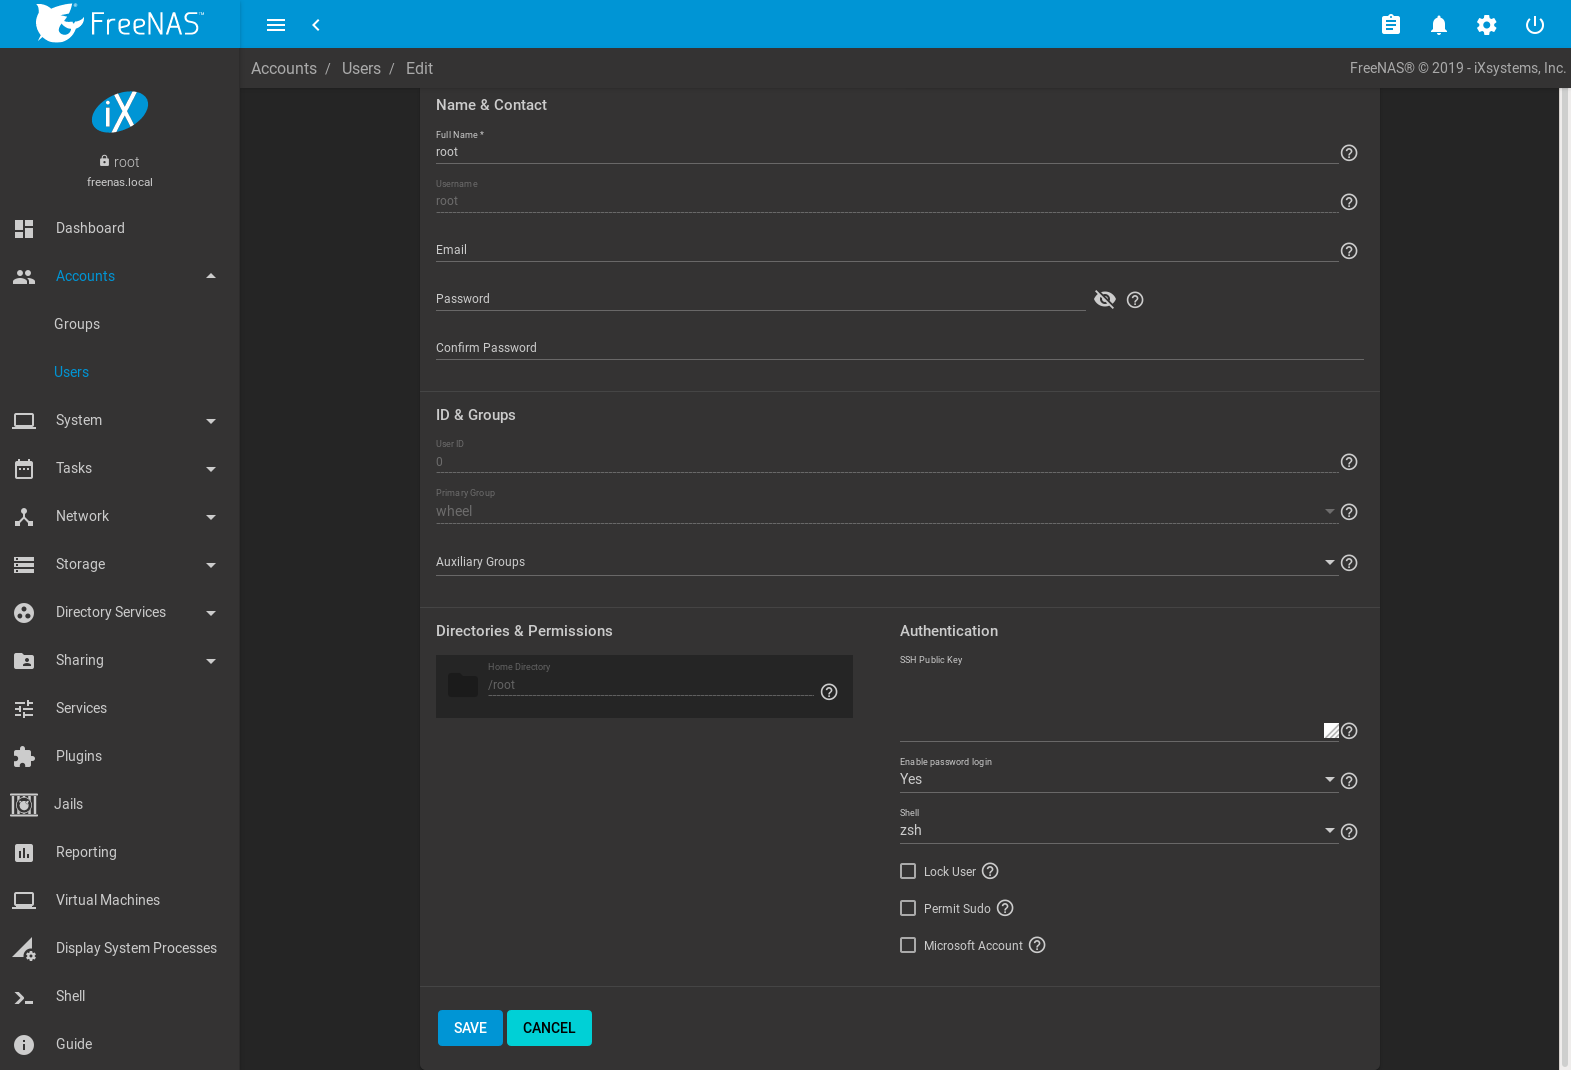Click into the Email field
1571x1070 pixels.
click(x=886, y=250)
